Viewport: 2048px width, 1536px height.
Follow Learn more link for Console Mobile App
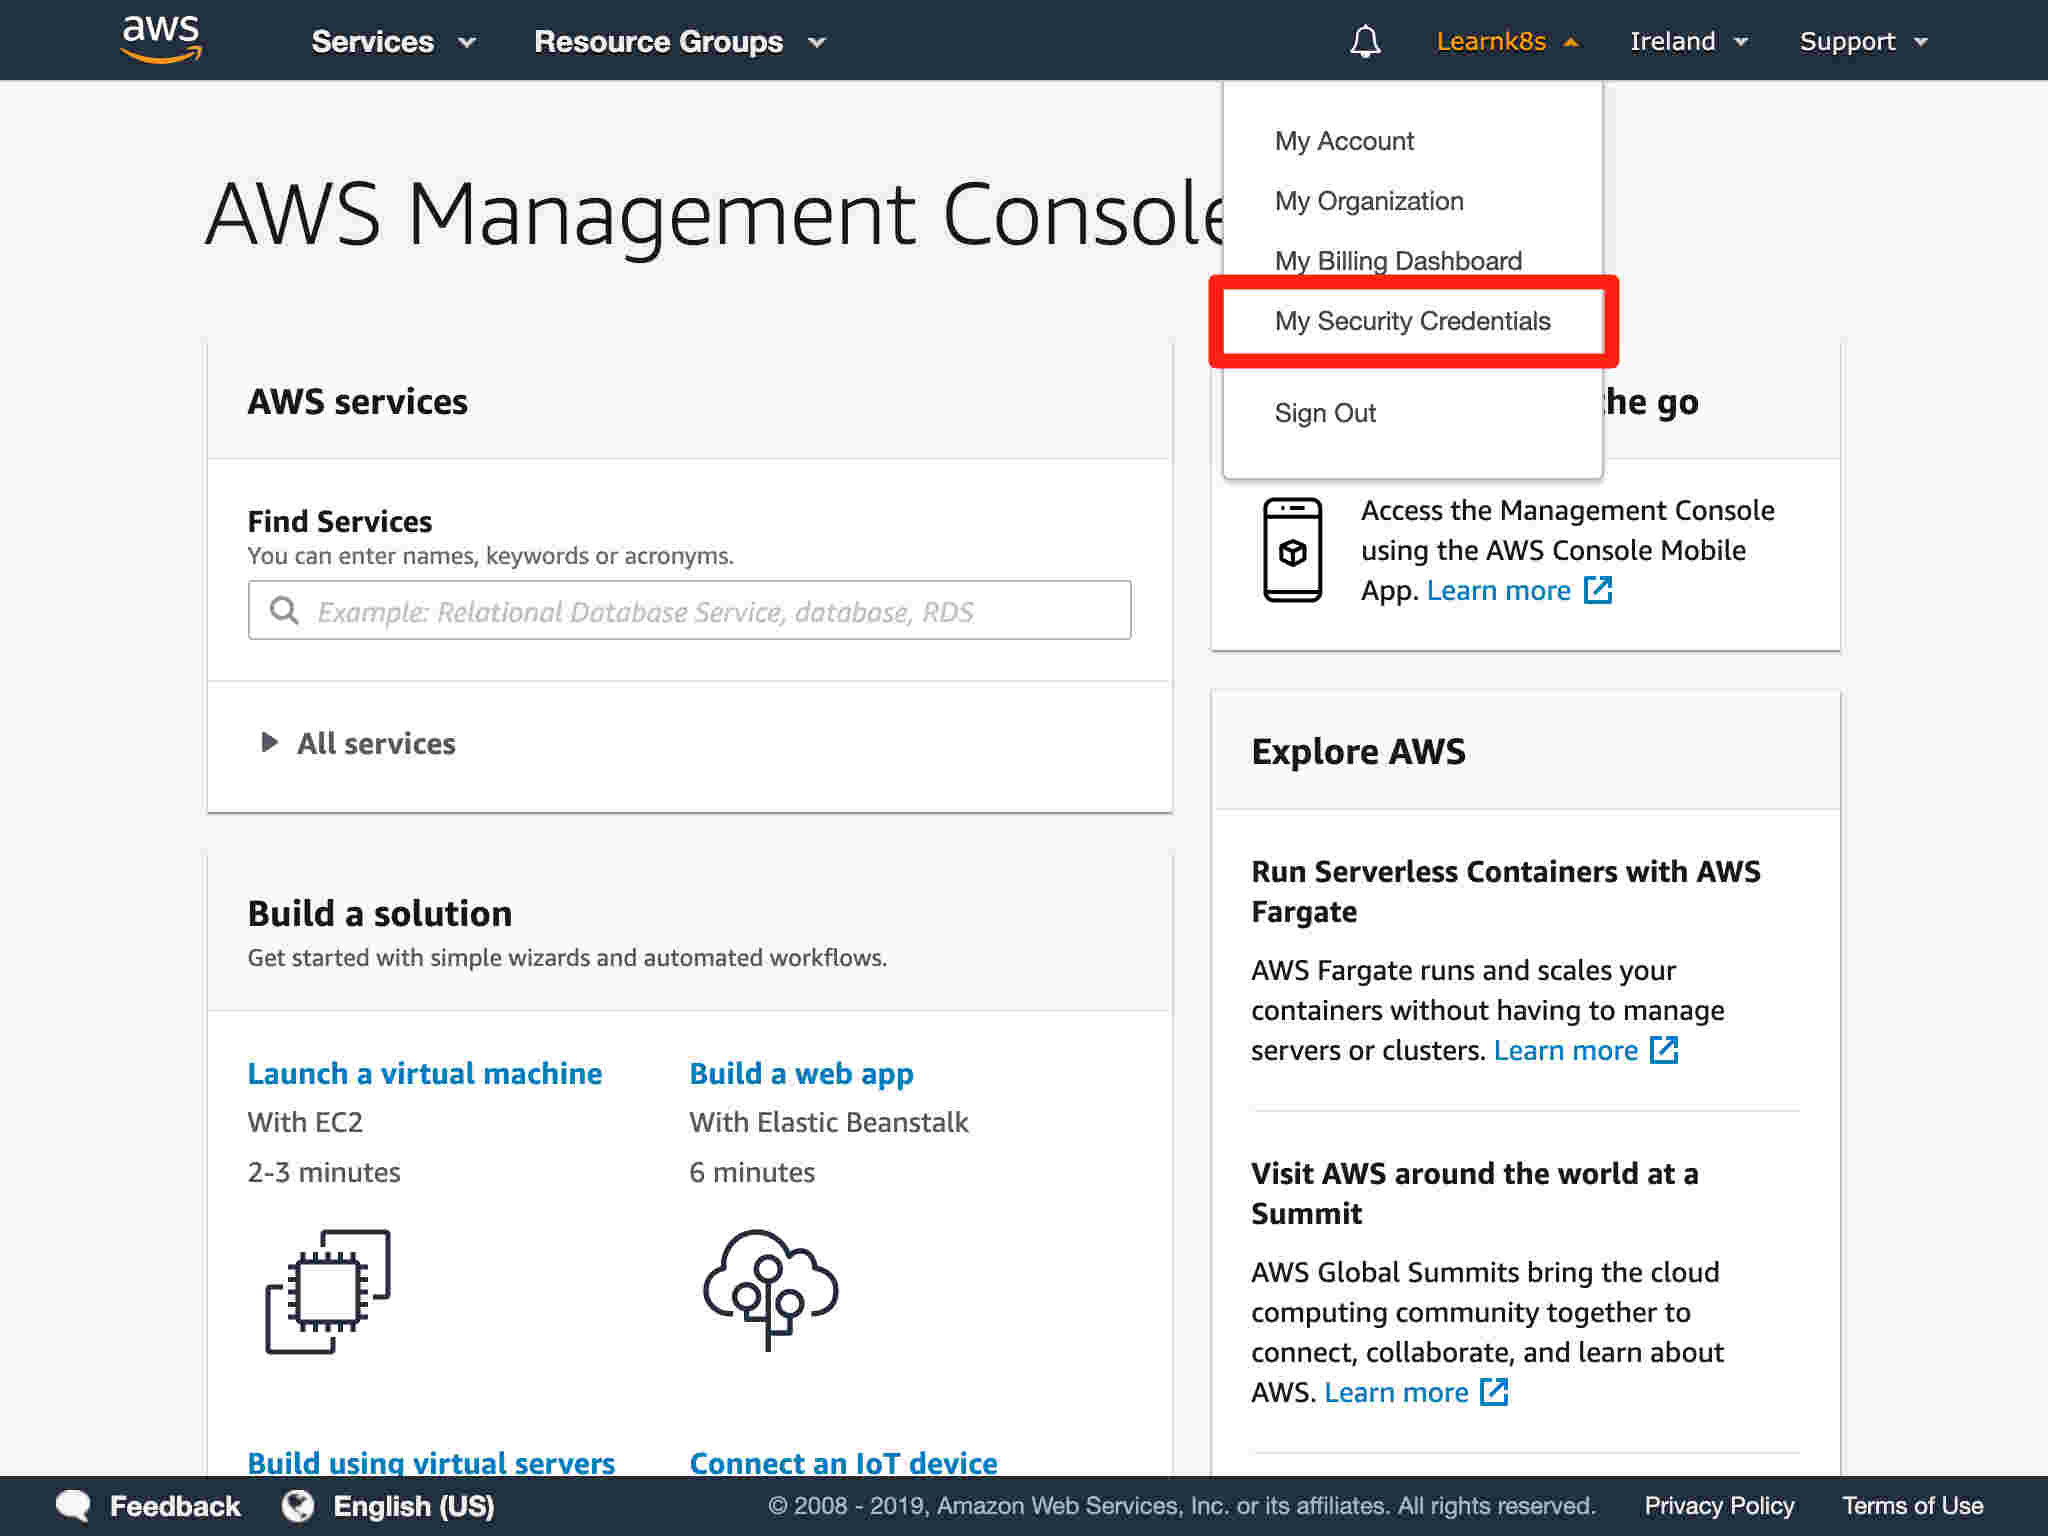tap(1498, 591)
